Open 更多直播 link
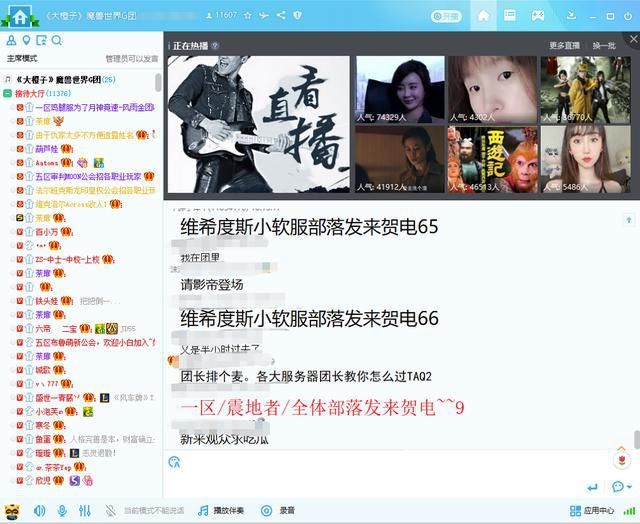Screen dimensions: 640x524 point(564,45)
